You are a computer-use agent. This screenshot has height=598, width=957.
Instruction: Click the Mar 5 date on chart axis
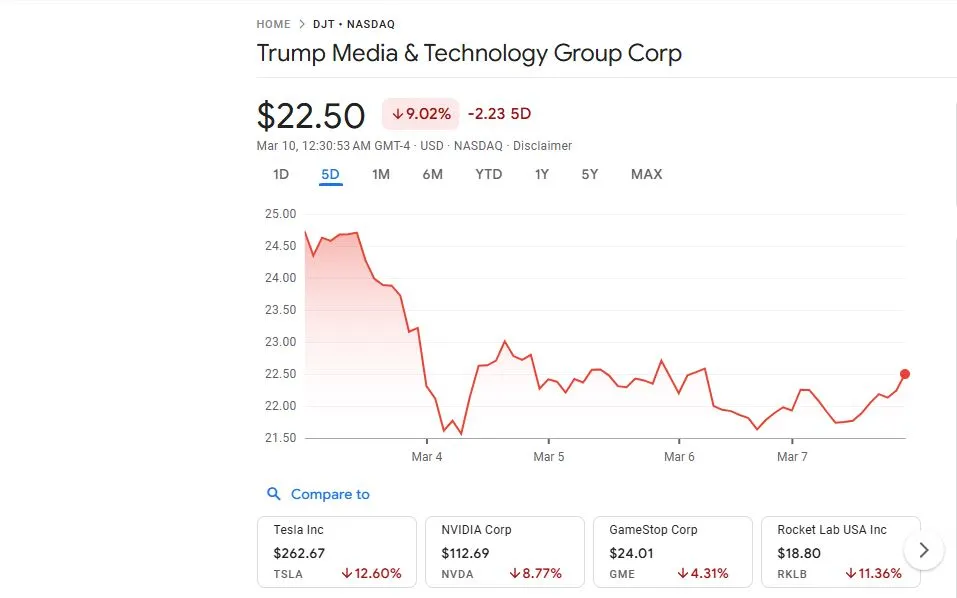pos(548,457)
